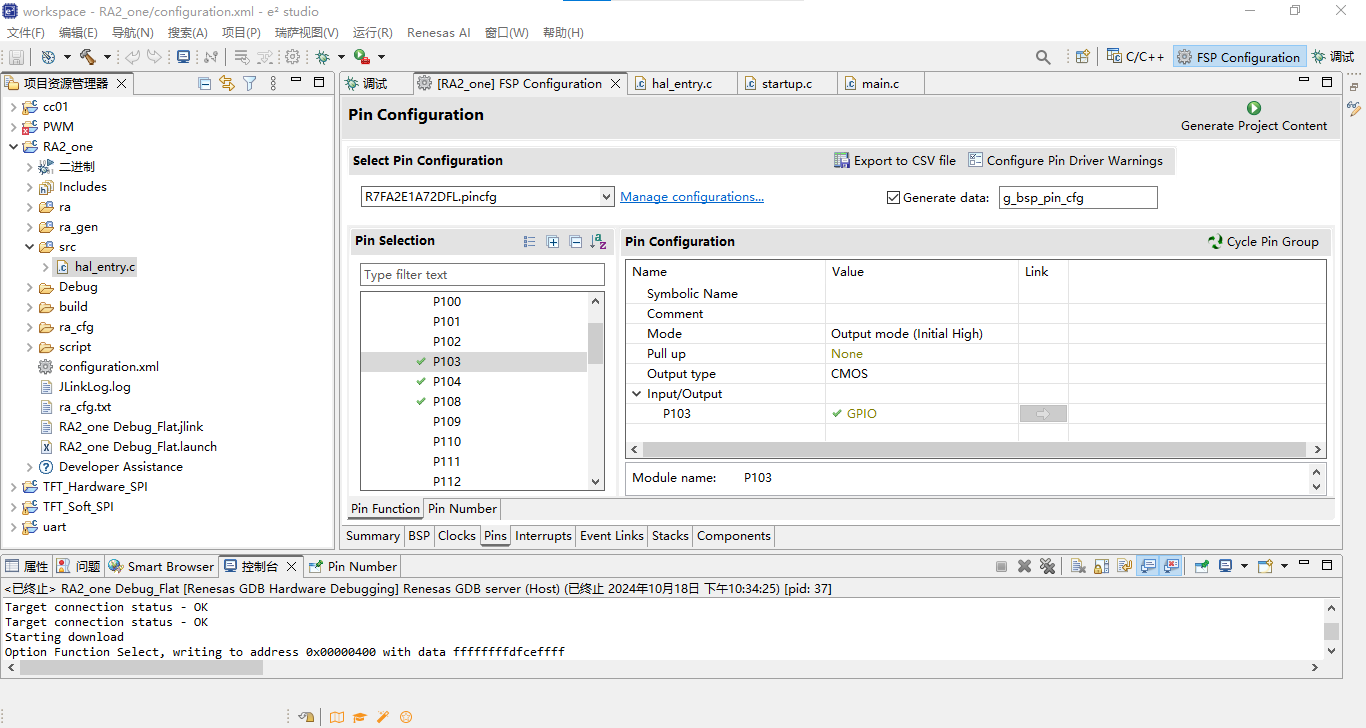Collapse the Input/Output group row
This screenshot has width=1366, height=728.
(x=637, y=394)
